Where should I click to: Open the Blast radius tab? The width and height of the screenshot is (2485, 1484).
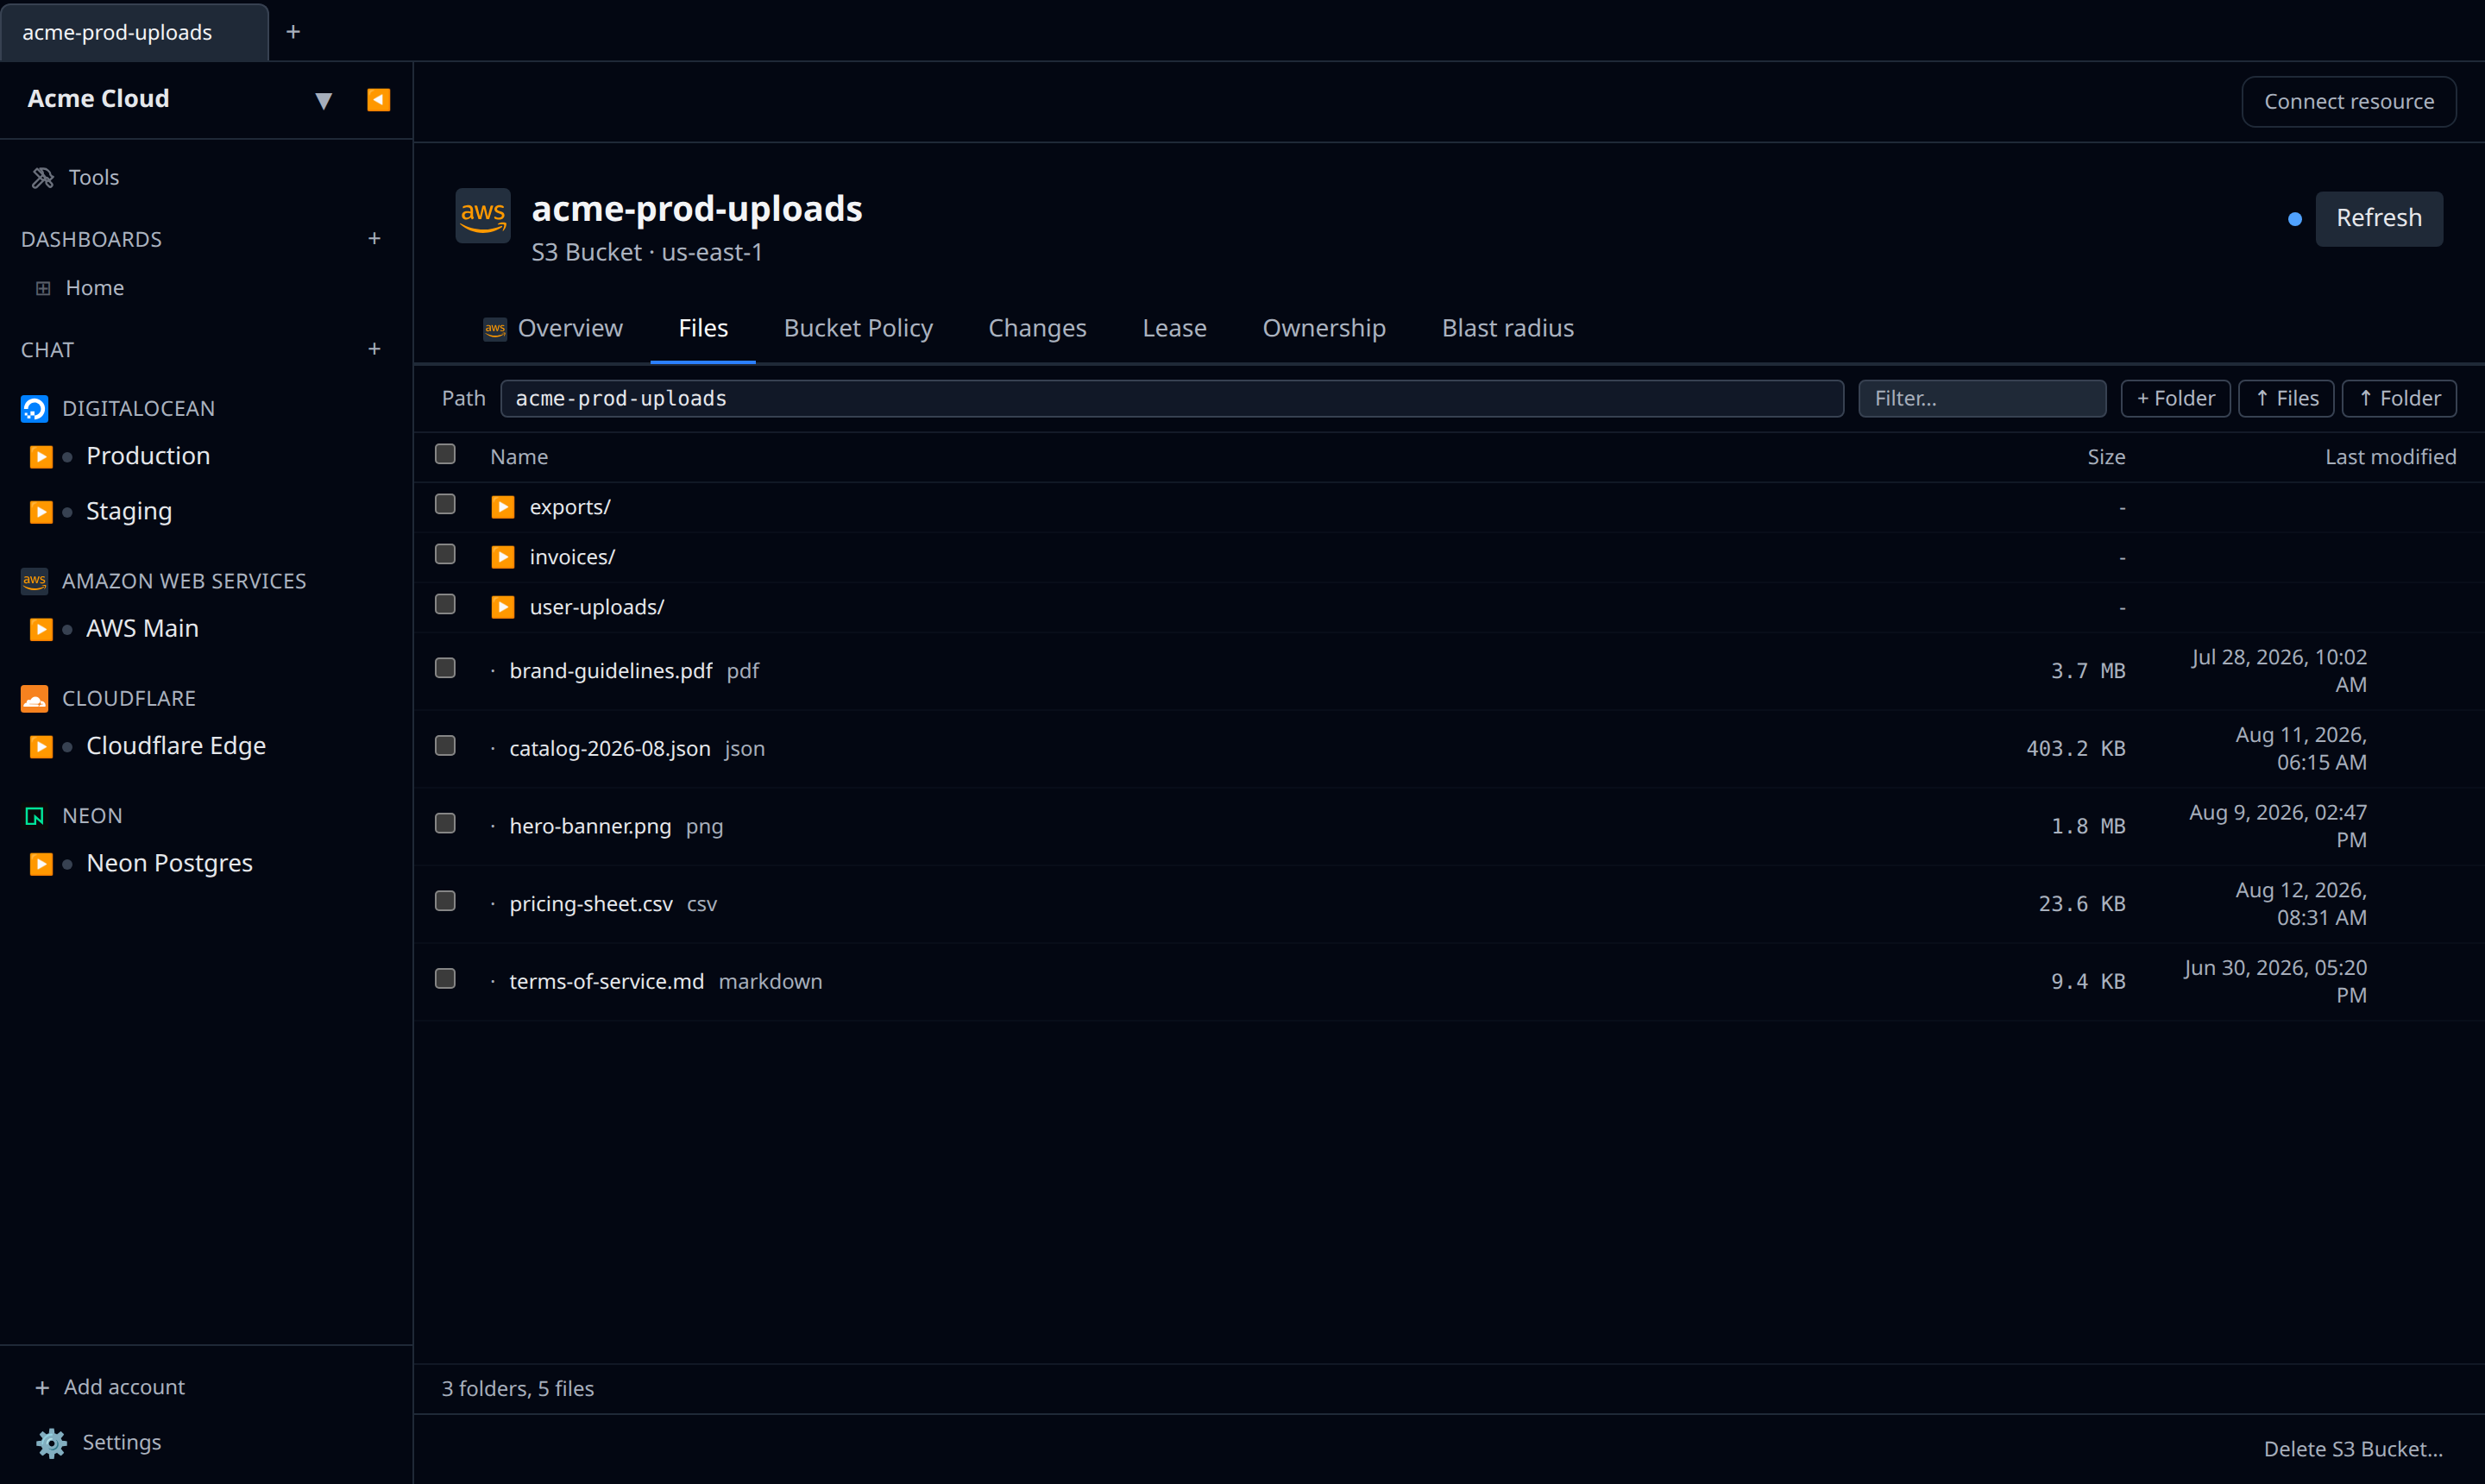[x=1508, y=329]
